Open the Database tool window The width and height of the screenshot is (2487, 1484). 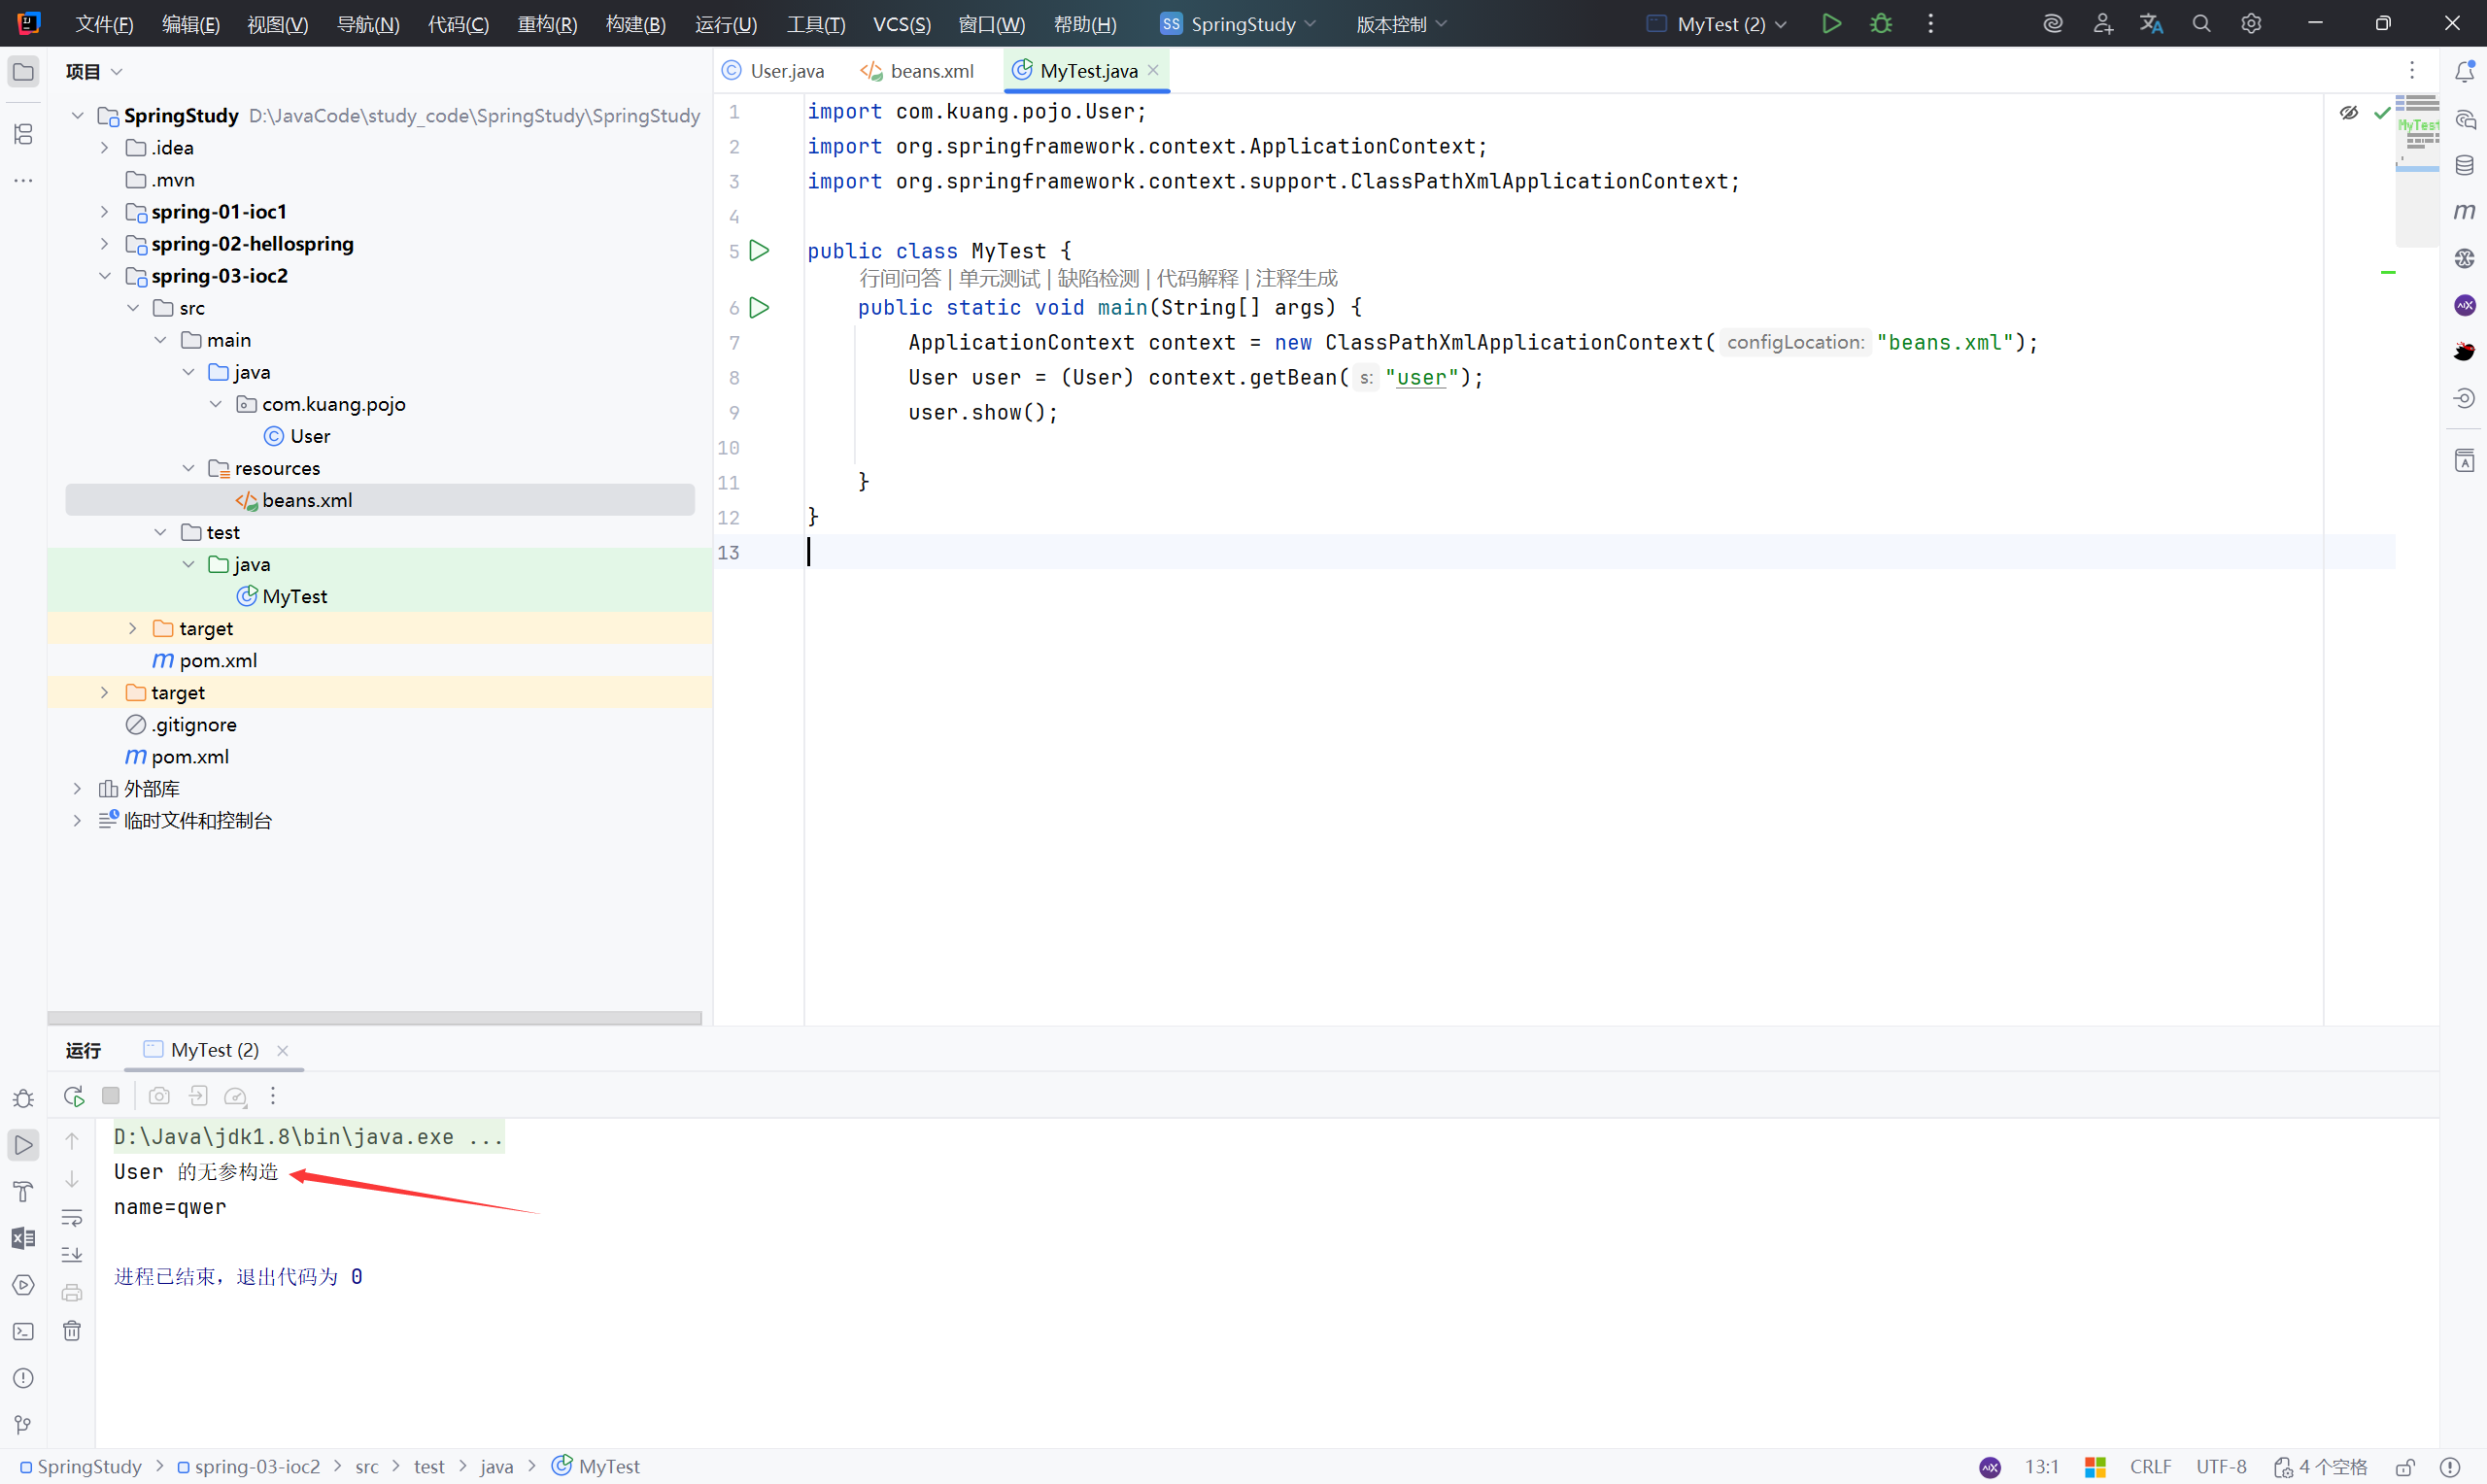point(2464,165)
